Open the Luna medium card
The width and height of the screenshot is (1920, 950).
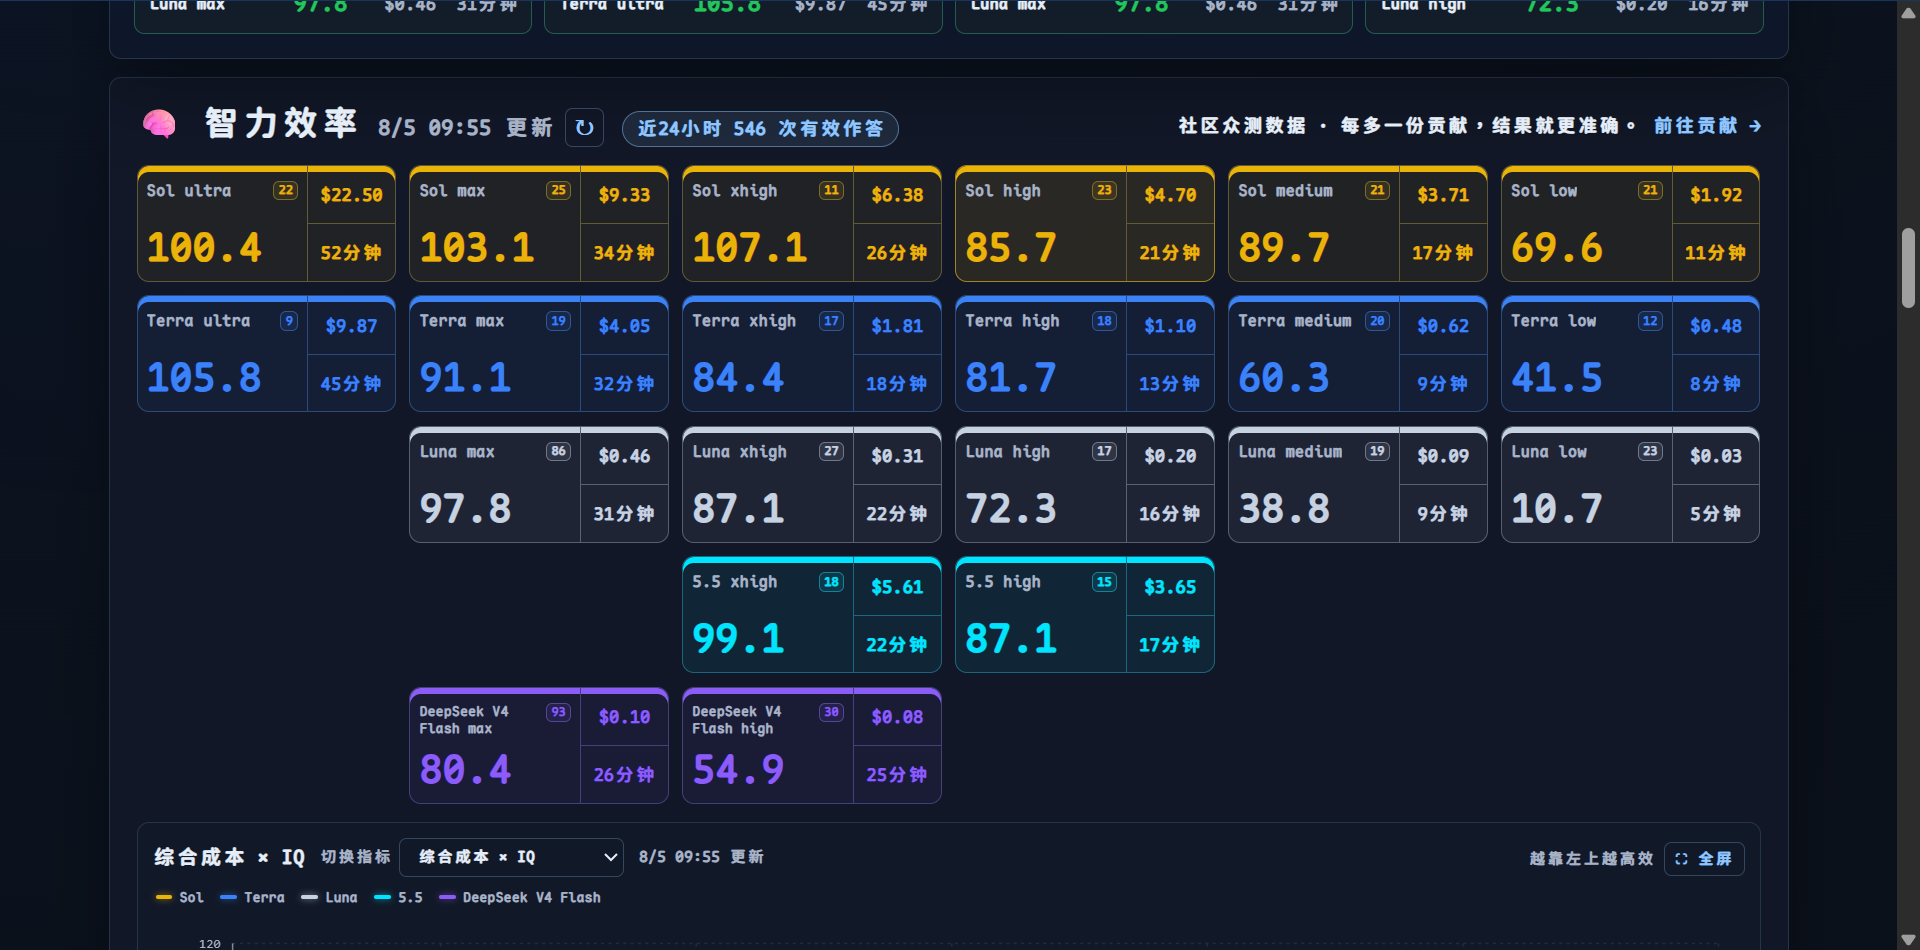click(x=1358, y=485)
